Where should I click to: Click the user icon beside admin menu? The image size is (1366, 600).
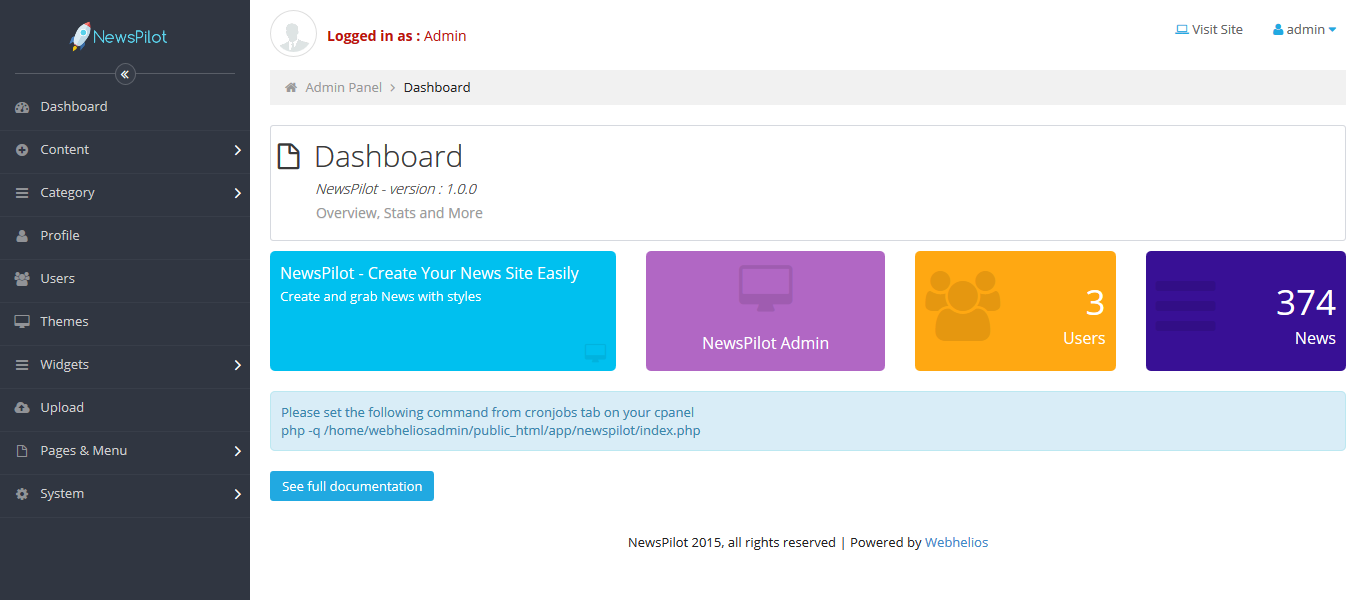(x=1278, y=30)
